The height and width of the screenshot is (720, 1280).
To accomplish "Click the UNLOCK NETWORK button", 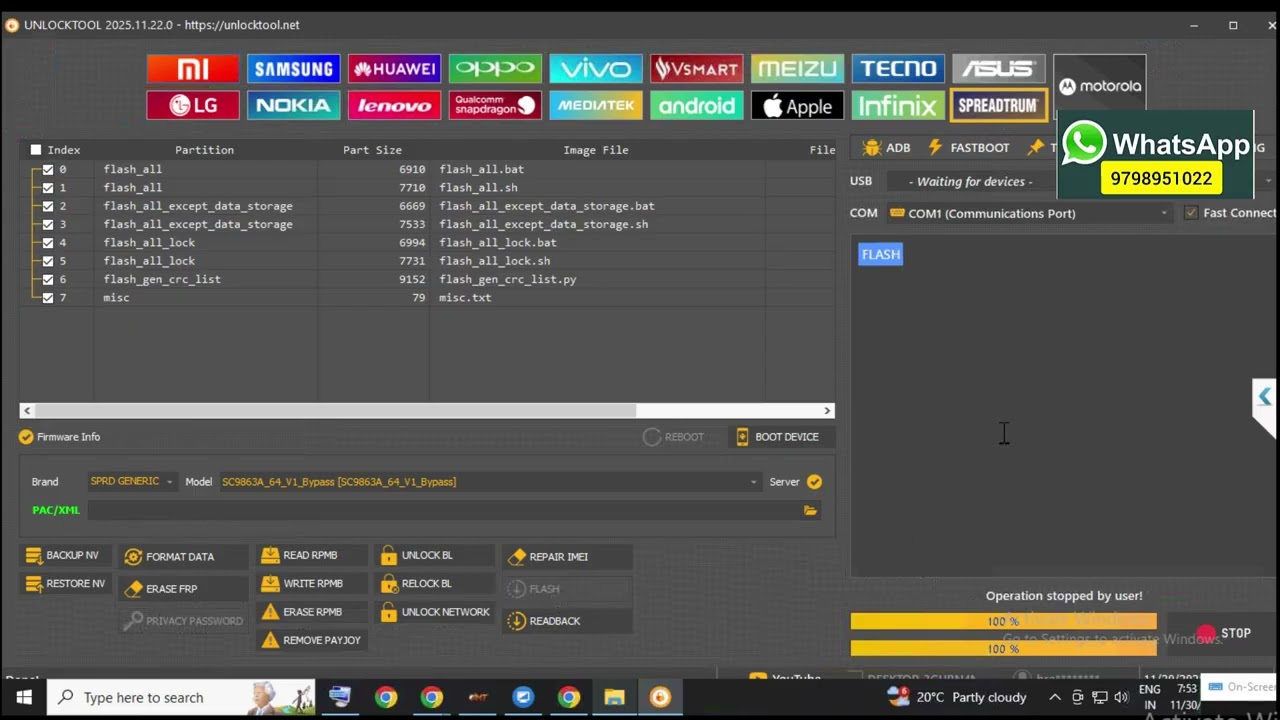I will [436, 612].
